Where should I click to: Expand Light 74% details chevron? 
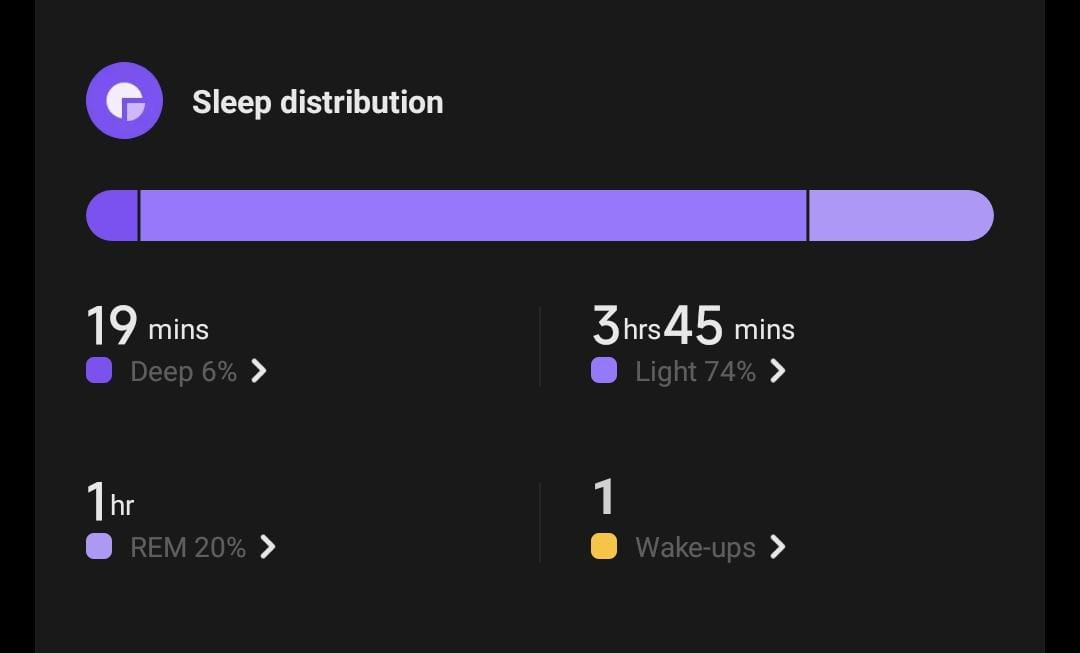tap(778, 371)
